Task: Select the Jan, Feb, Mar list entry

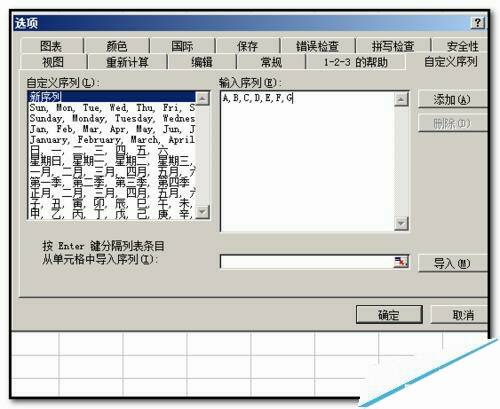Action: coord(112,129)
